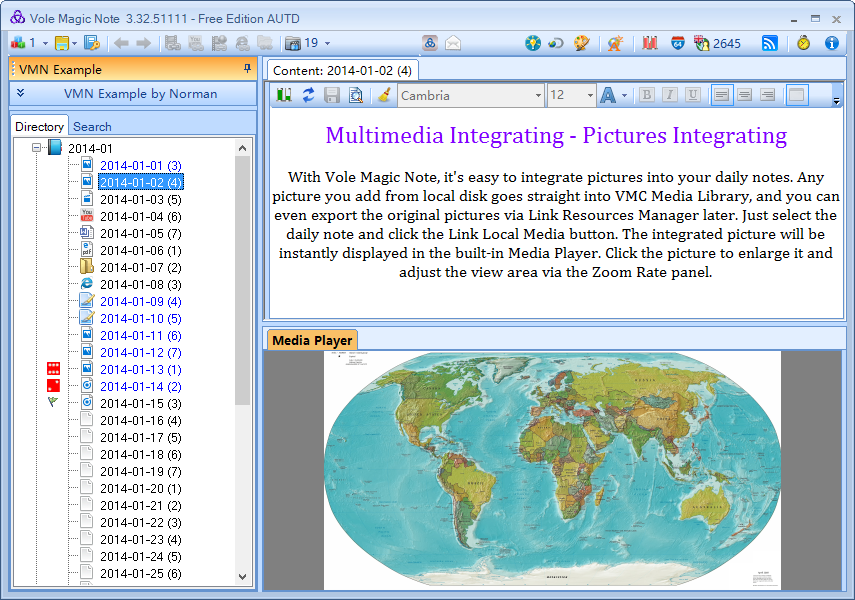Viewport: 855px width, 600px height.
Task: Open the PDF note 2014-01-06 (1)
Action: click(141, 250)
